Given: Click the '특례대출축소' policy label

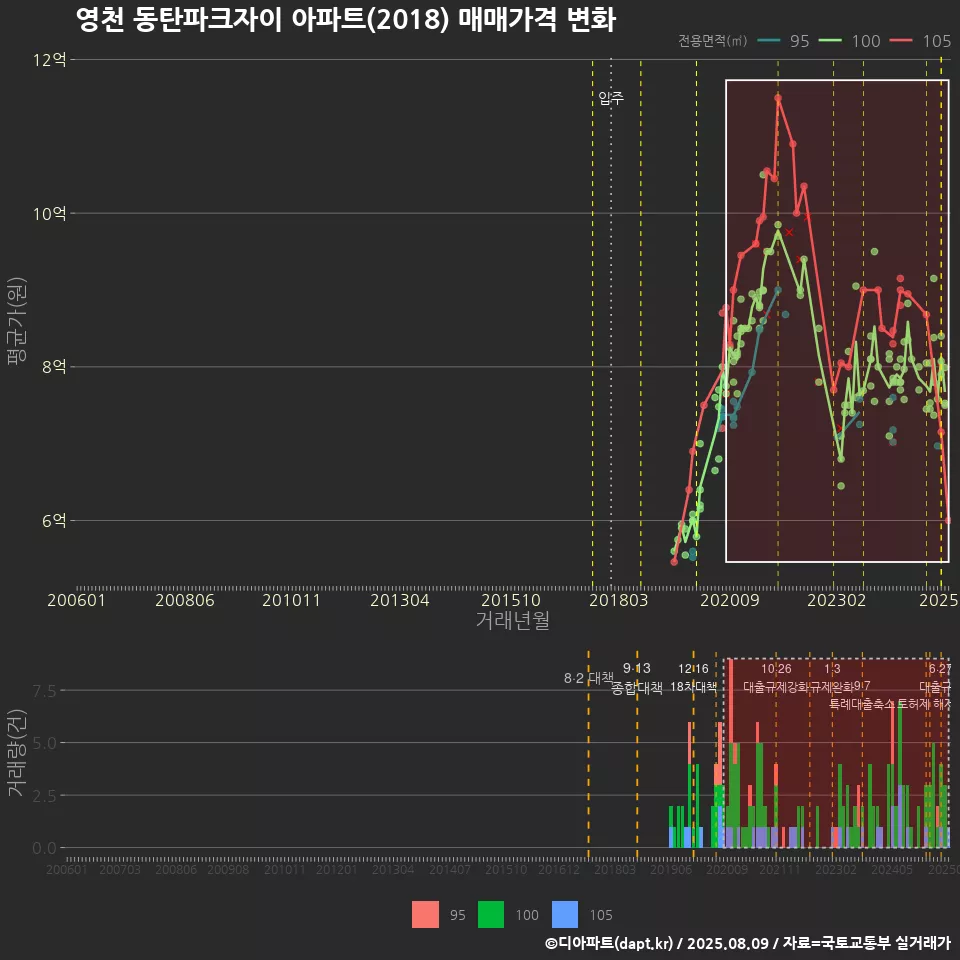Looking at the screenshot, I should click(x=862, y=704).
